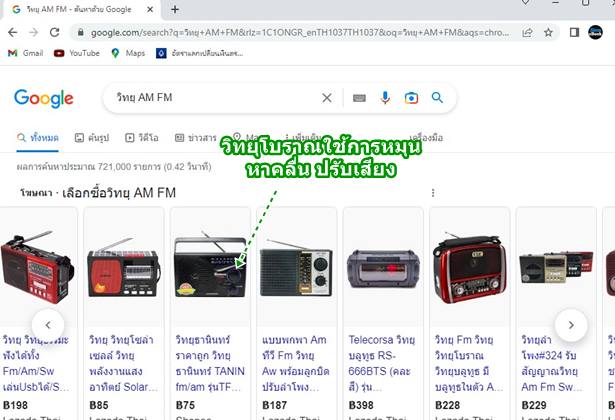Click the small speaker radios image ฿229

click(556, 267)
